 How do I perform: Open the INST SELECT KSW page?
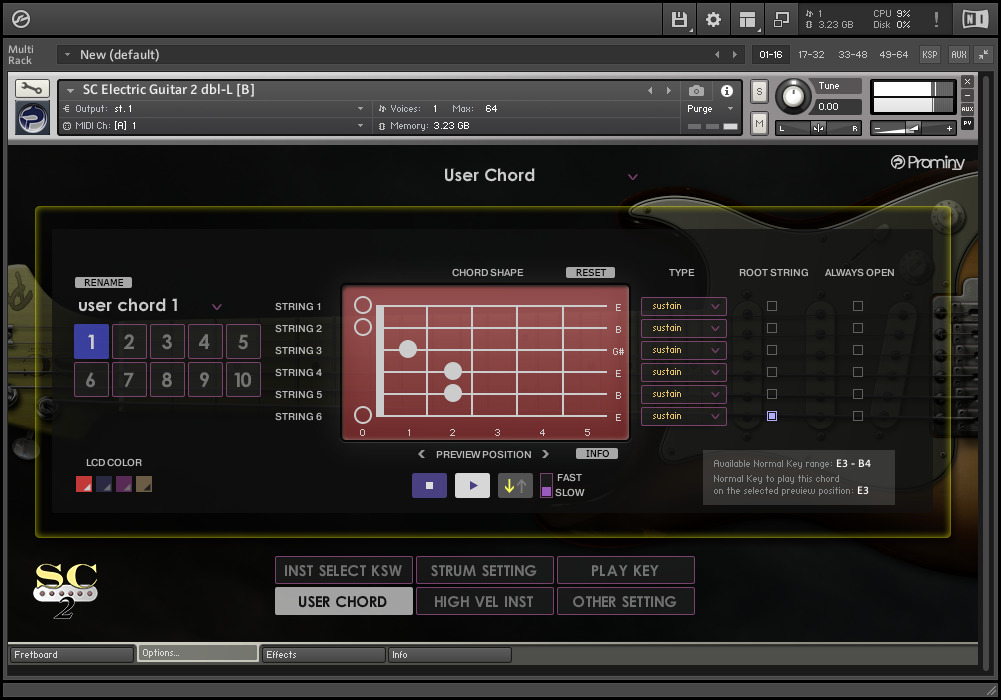coord(343,570)
